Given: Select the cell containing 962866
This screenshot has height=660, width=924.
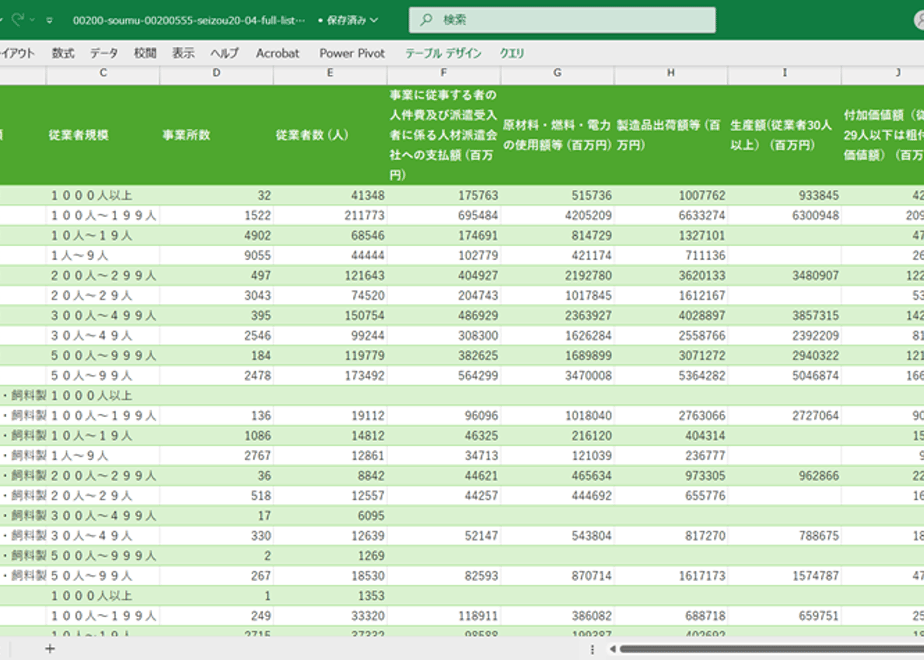Looking at the screenshot, I should point(784,476).
